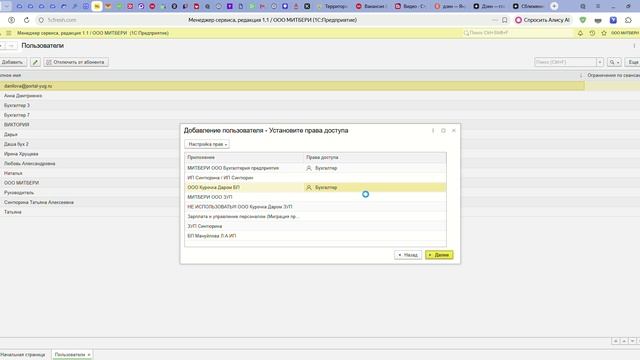Open the history clock icon in yellow bar
Image resolution: width=640 pixels, height=360 pixels.
pos(592,33)
